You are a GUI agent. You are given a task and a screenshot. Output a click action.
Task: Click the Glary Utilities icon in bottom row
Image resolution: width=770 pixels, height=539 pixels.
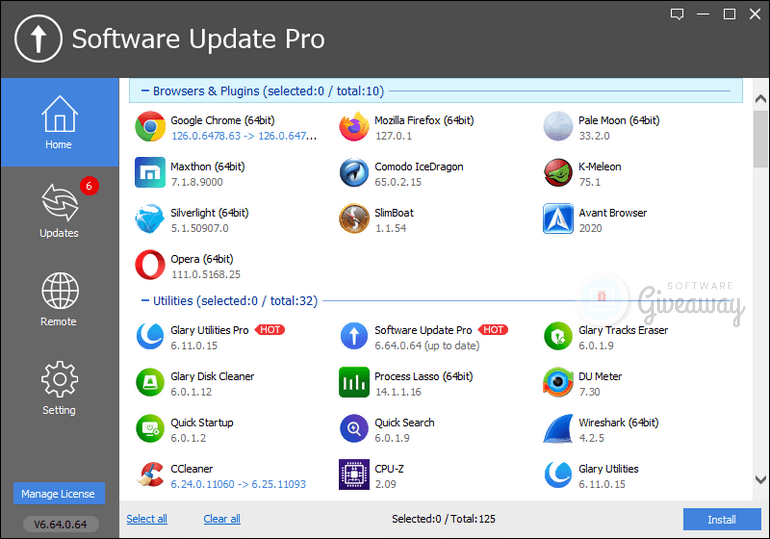point(558,475)
